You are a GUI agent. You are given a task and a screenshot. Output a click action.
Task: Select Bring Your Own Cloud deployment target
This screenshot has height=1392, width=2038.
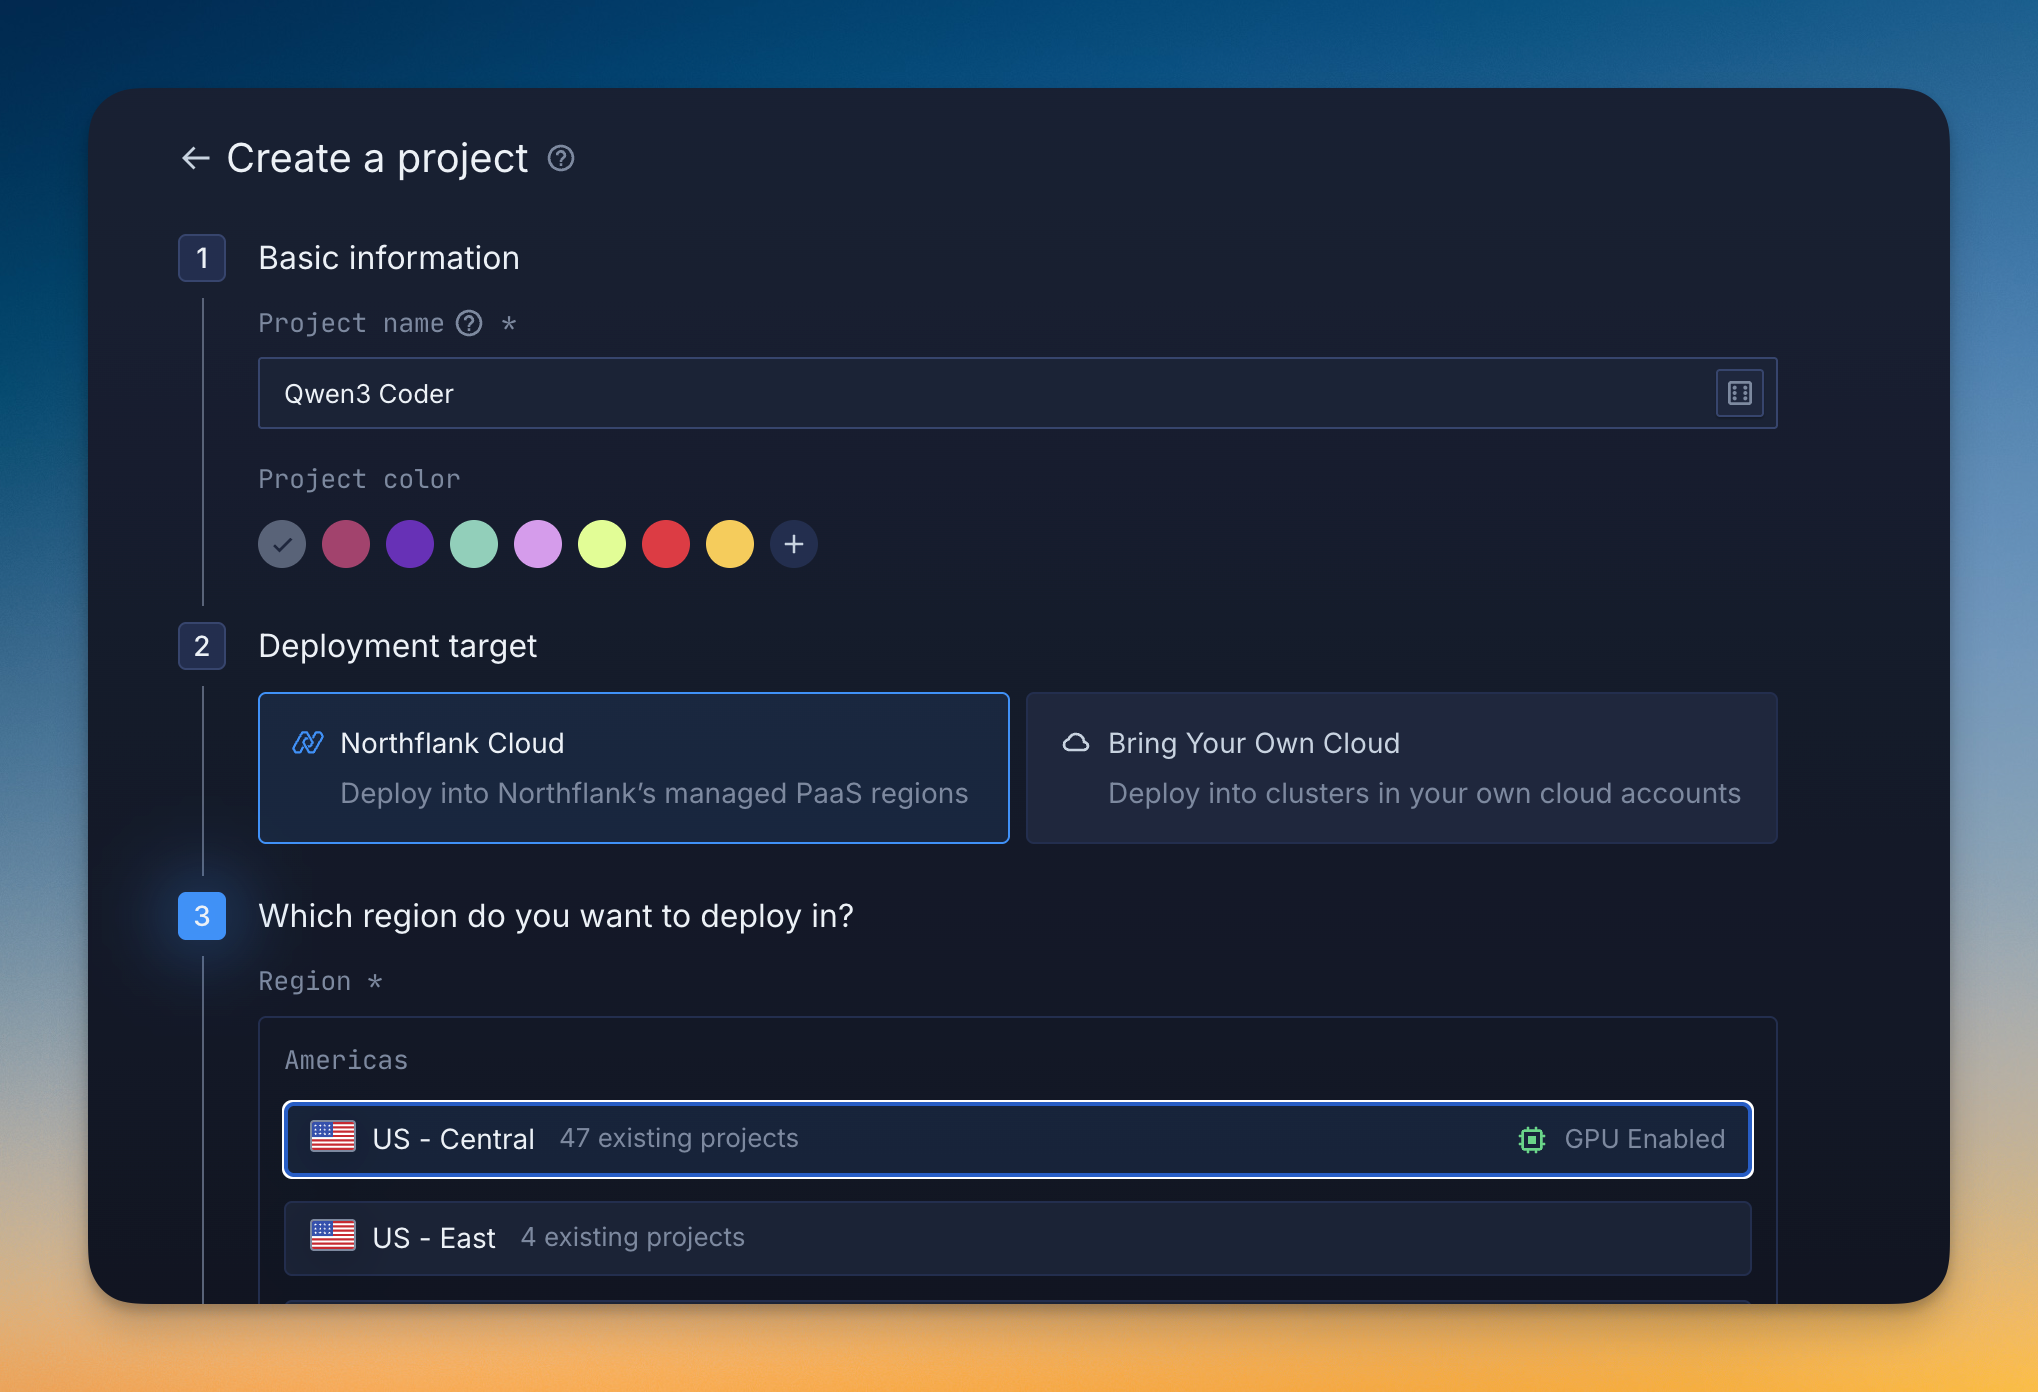click(1402, 768)
